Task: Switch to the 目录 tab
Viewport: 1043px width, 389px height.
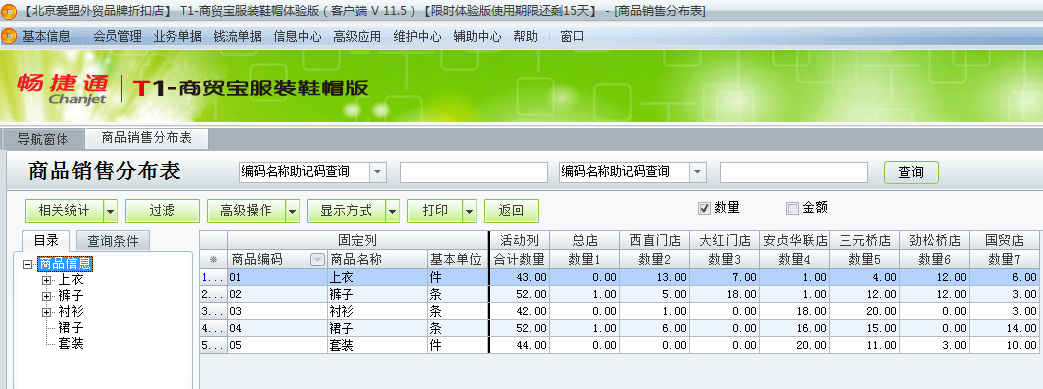Action: [47, 241]
